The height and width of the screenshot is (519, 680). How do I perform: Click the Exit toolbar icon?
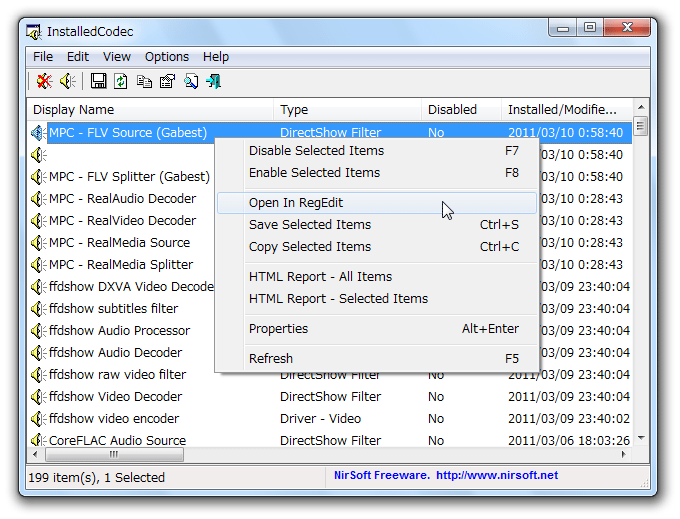(214, 81)
